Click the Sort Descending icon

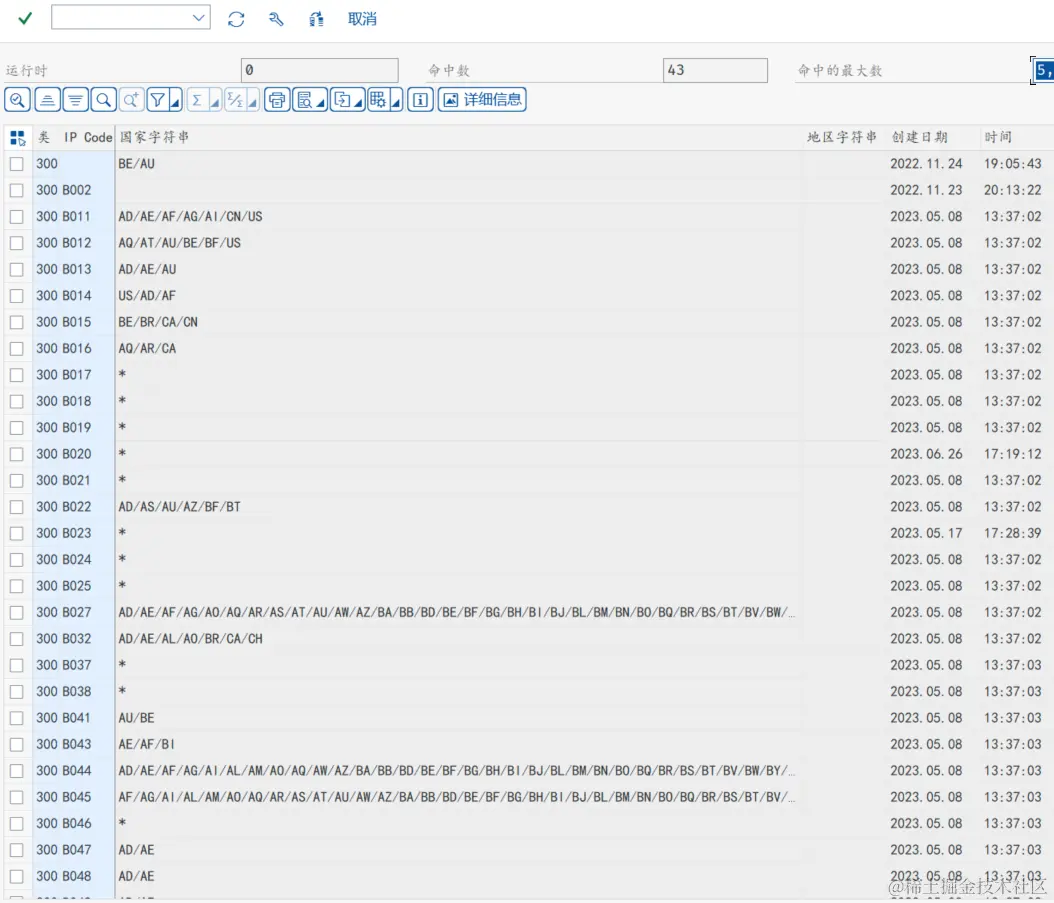click(75, 100)
